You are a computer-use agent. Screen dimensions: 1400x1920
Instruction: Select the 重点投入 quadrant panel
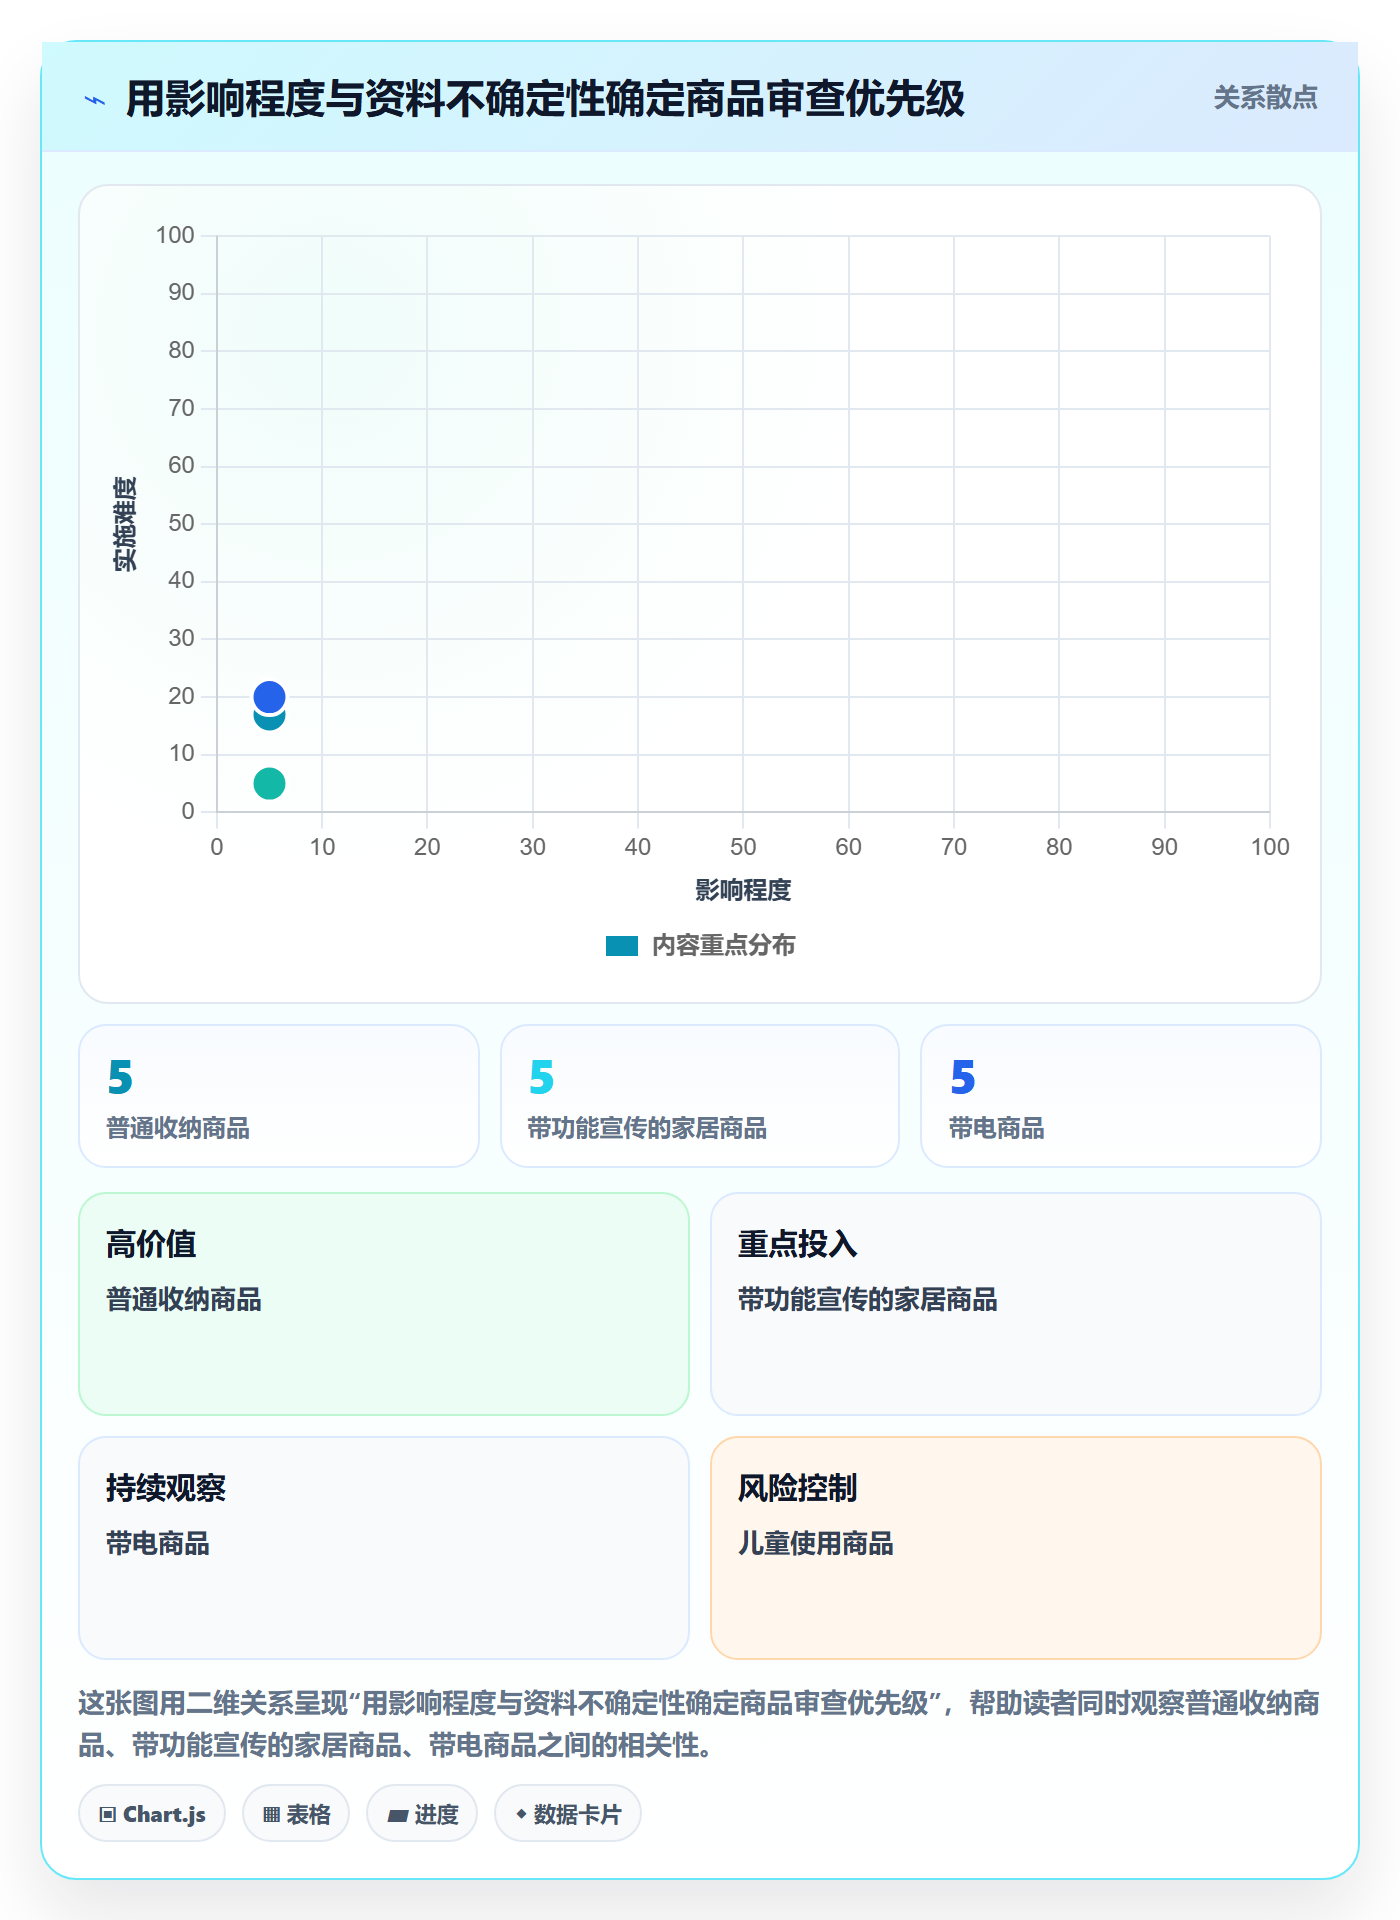click(1016, 1304)
